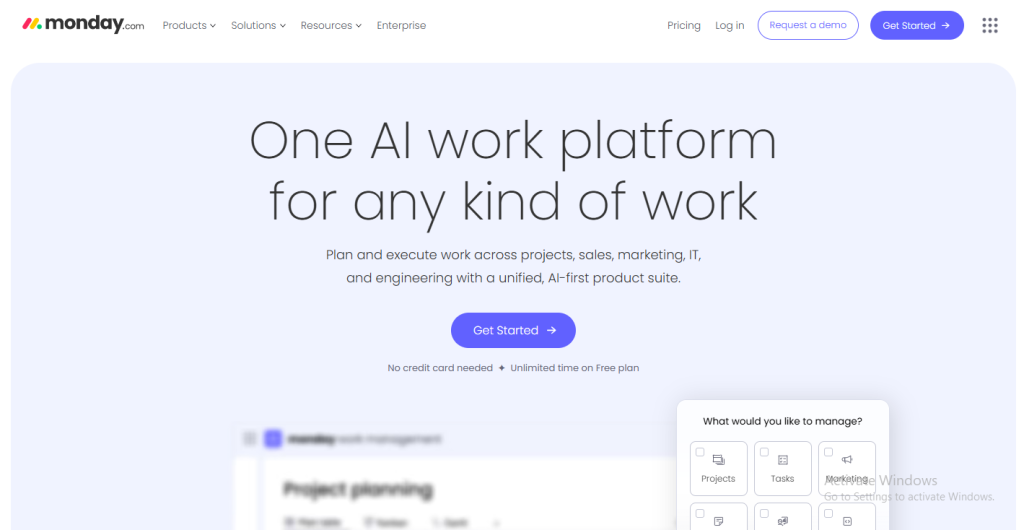Expand the Resources dropdown

(x=331, y=26)
